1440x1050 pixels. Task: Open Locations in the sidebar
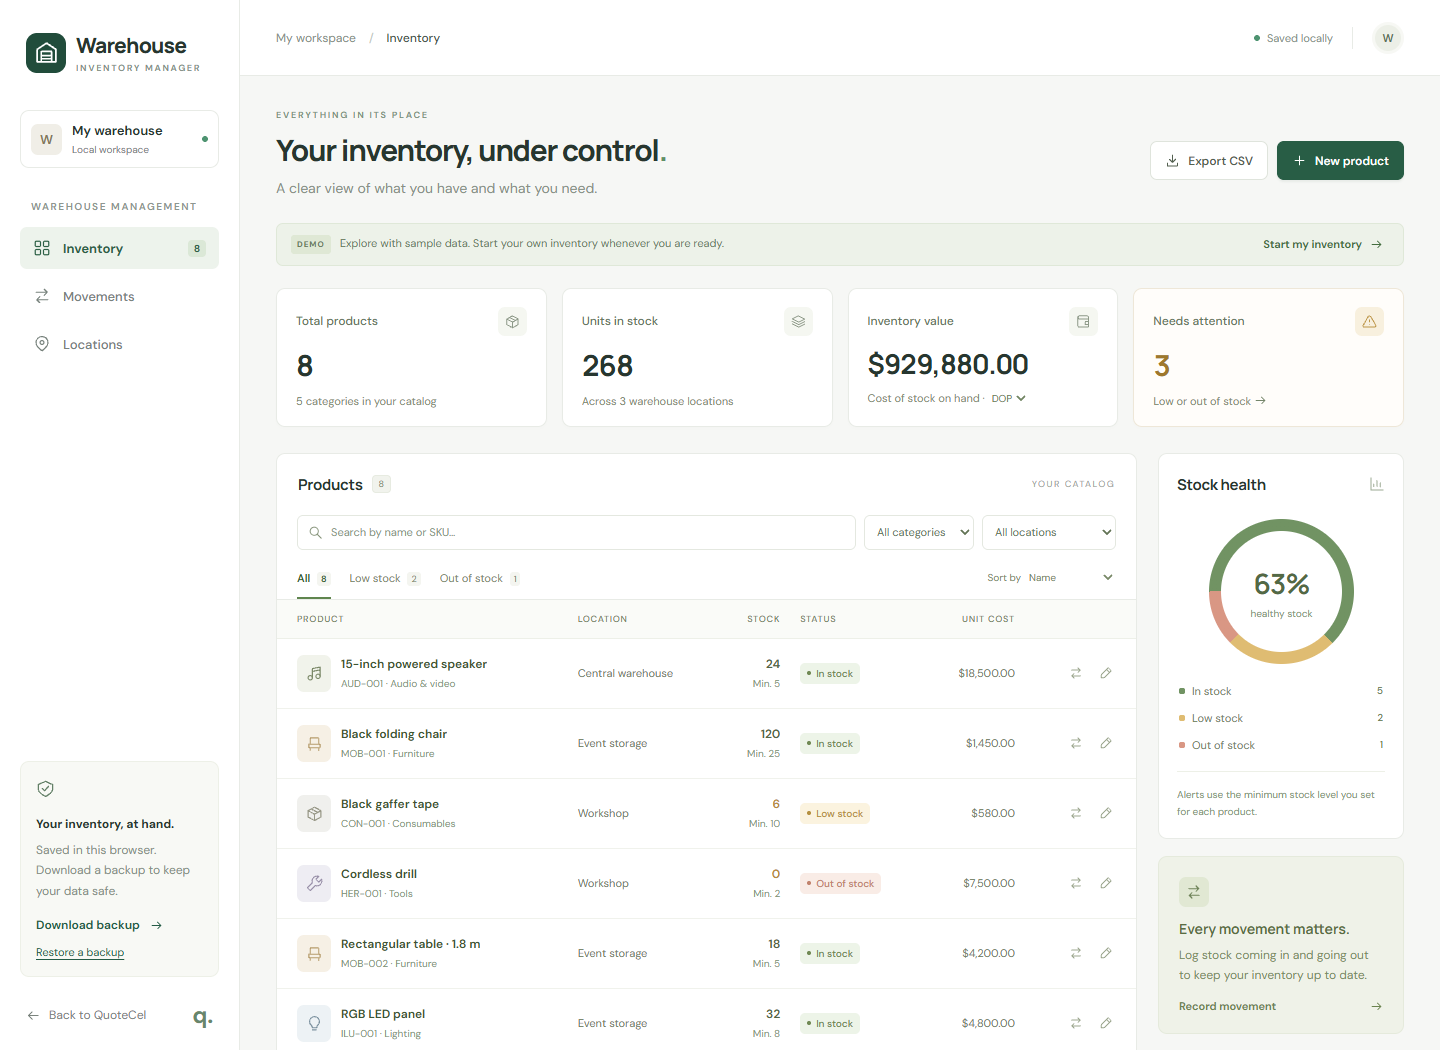coord(119,344)
